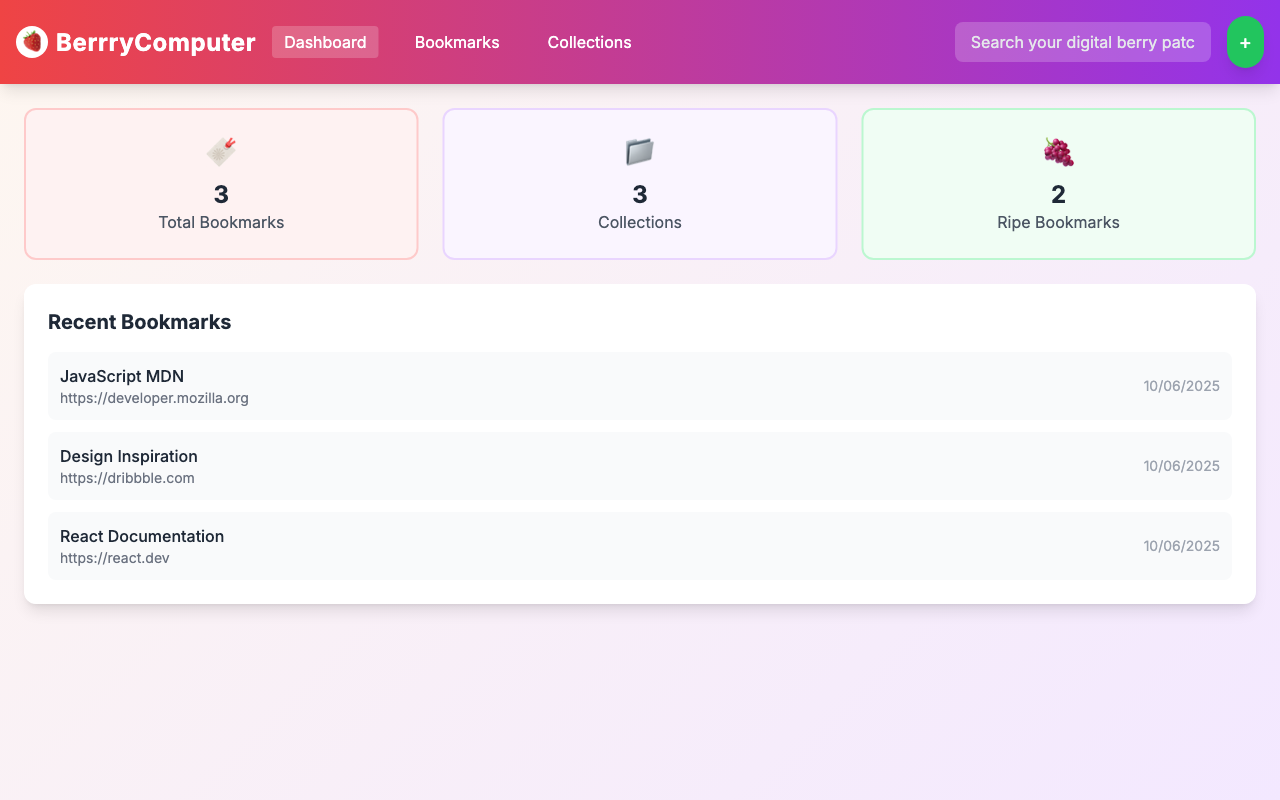The image size is (1280, 800).
Task: Click the date on the JavaScript MDN entry
Action: pyautogui.click(x=1182, y=385)
